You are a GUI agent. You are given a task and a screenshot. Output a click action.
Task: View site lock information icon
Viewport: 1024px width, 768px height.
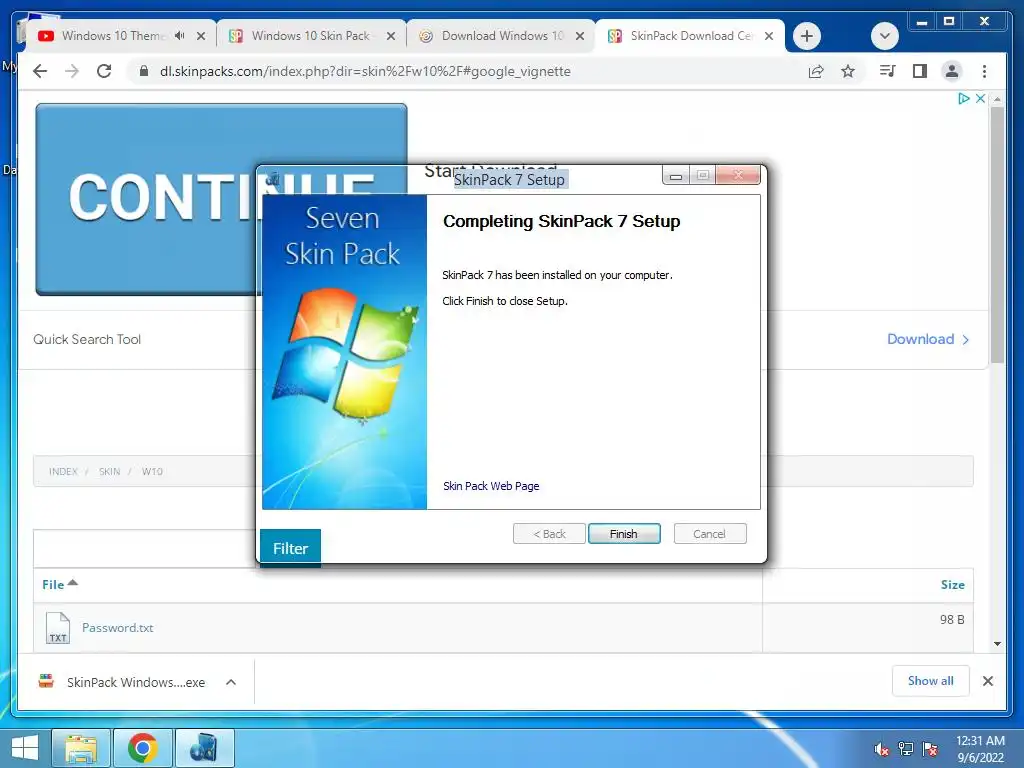click(144, 71)
